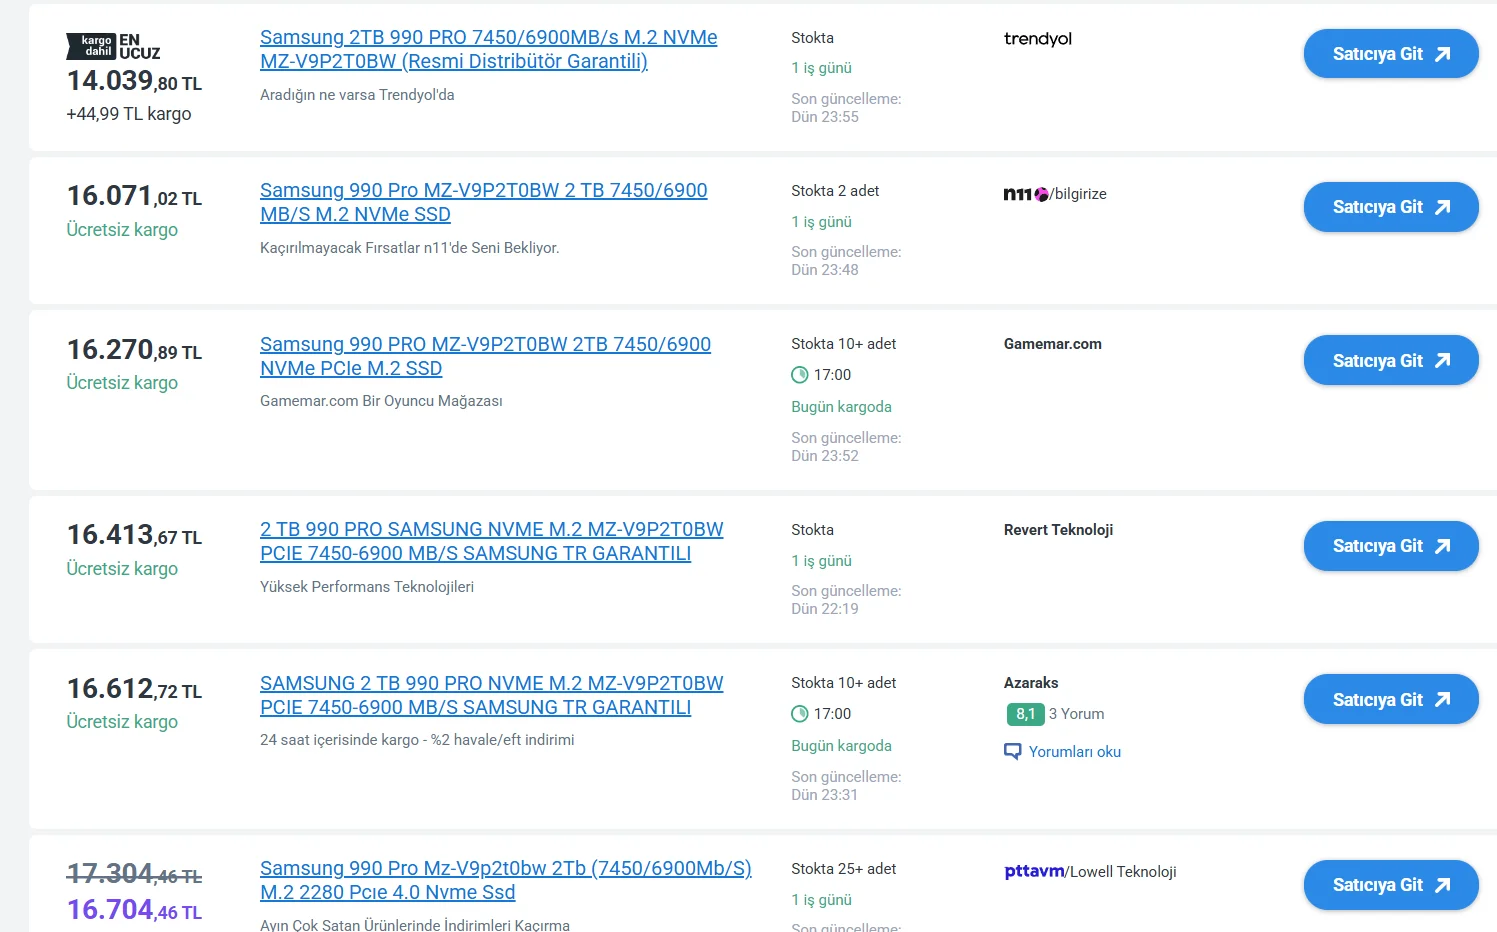Open 'SAMSUNG 2 TB 990 PRO NVME M.2' link
The height and width of the screenshot is (932, 1497).
(492, 695)
